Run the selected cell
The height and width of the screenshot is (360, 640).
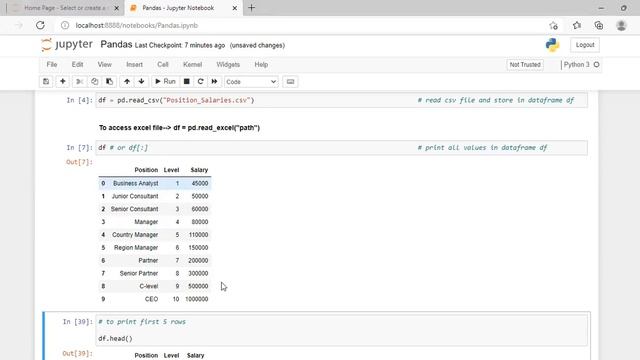click(x=165, y=82)
